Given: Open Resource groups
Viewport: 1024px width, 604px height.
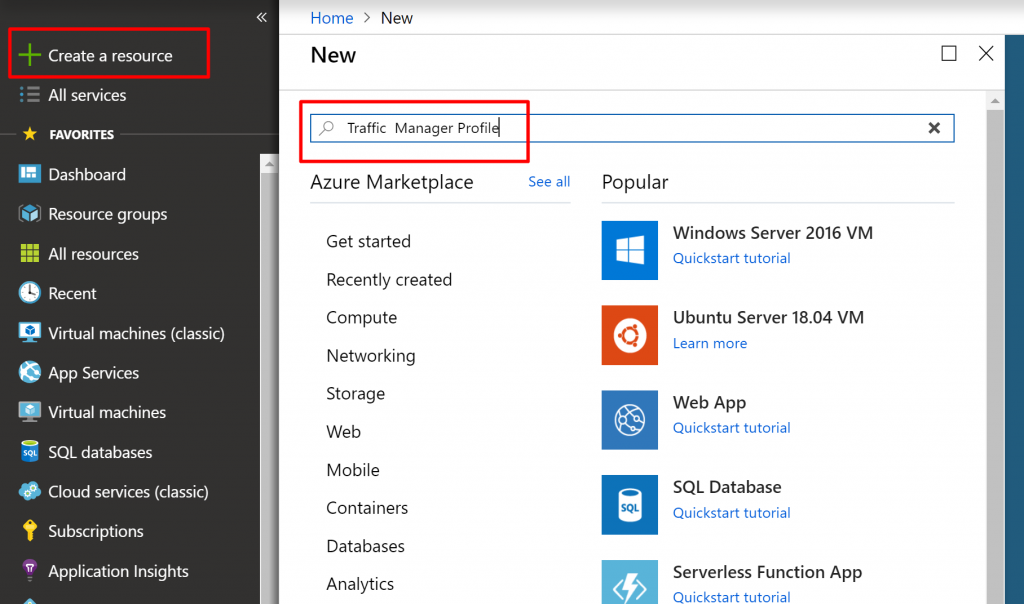Looking at the screenshot, I should coord(108,214).
